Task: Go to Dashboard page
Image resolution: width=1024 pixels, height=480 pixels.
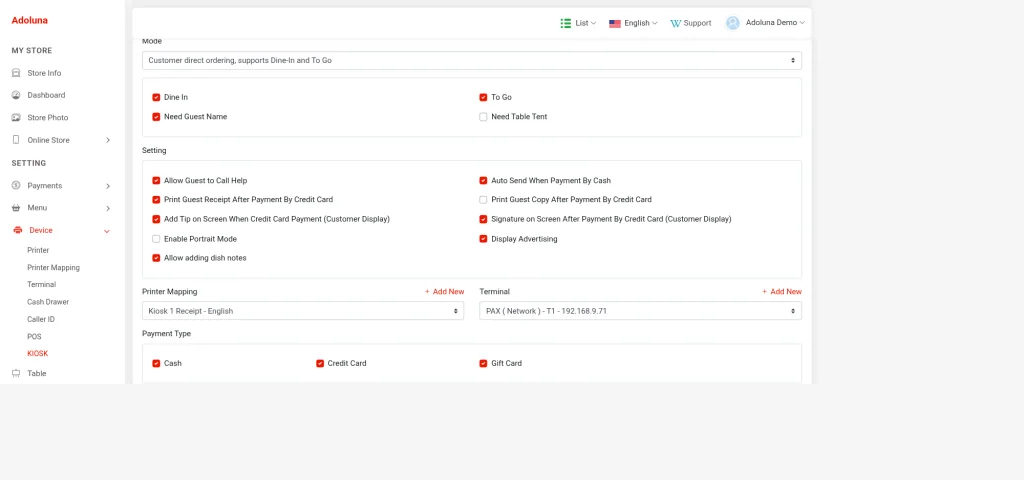Action: 46,95
